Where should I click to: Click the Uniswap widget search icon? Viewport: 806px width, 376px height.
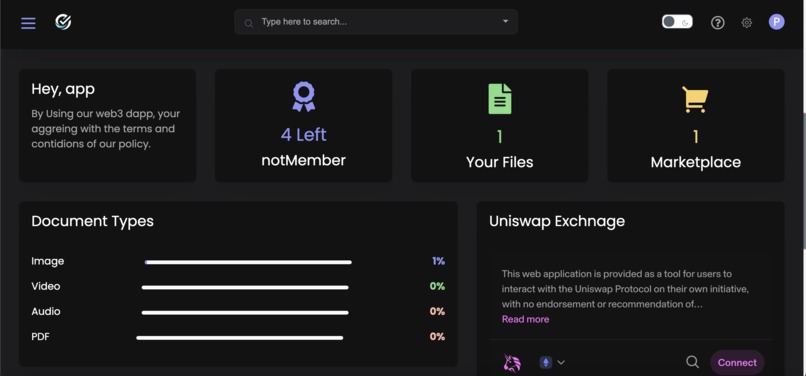pyautogui.click(x=692, y=362)
